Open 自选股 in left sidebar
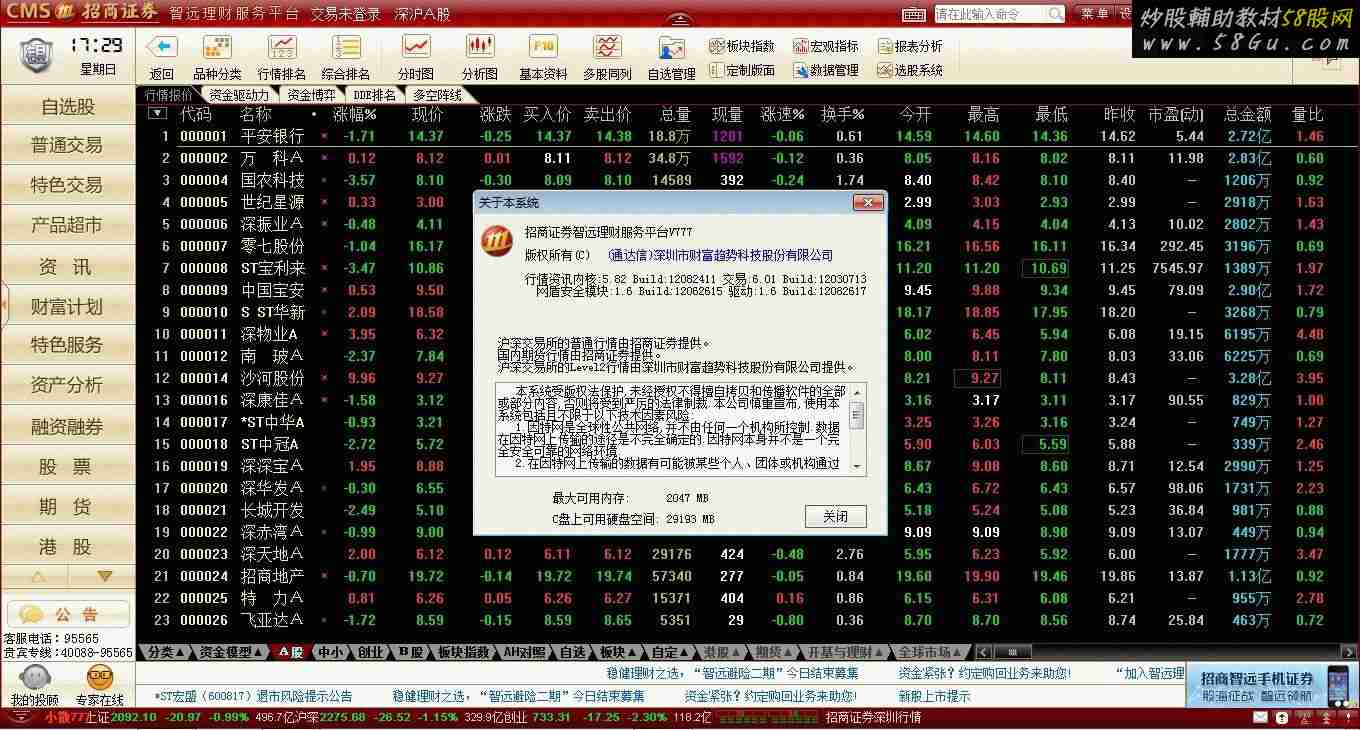Viewport: 1360px width, 730px height. click(x=68, y=106)
